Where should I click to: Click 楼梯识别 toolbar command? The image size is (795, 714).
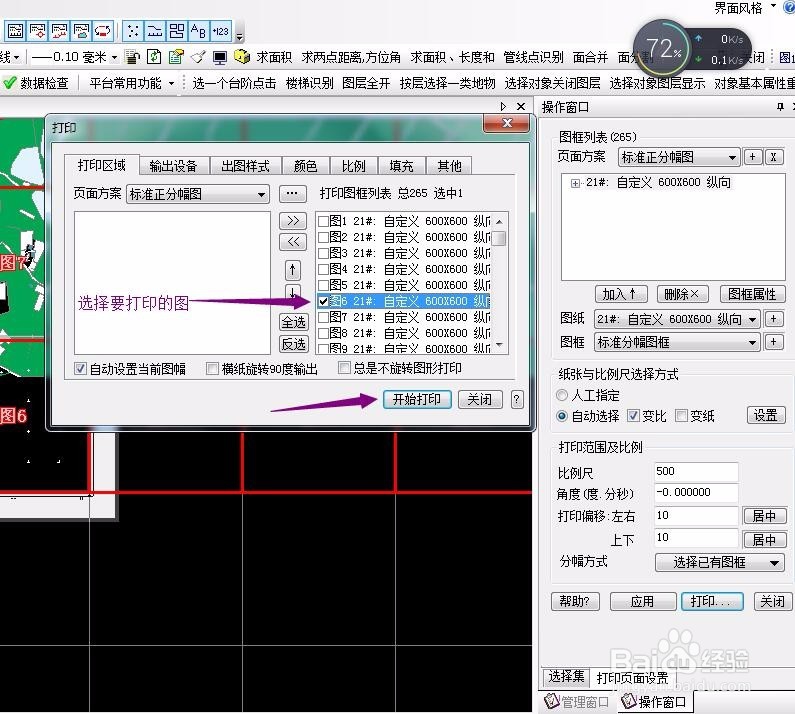pyautogui.click(x=309, y=83)
